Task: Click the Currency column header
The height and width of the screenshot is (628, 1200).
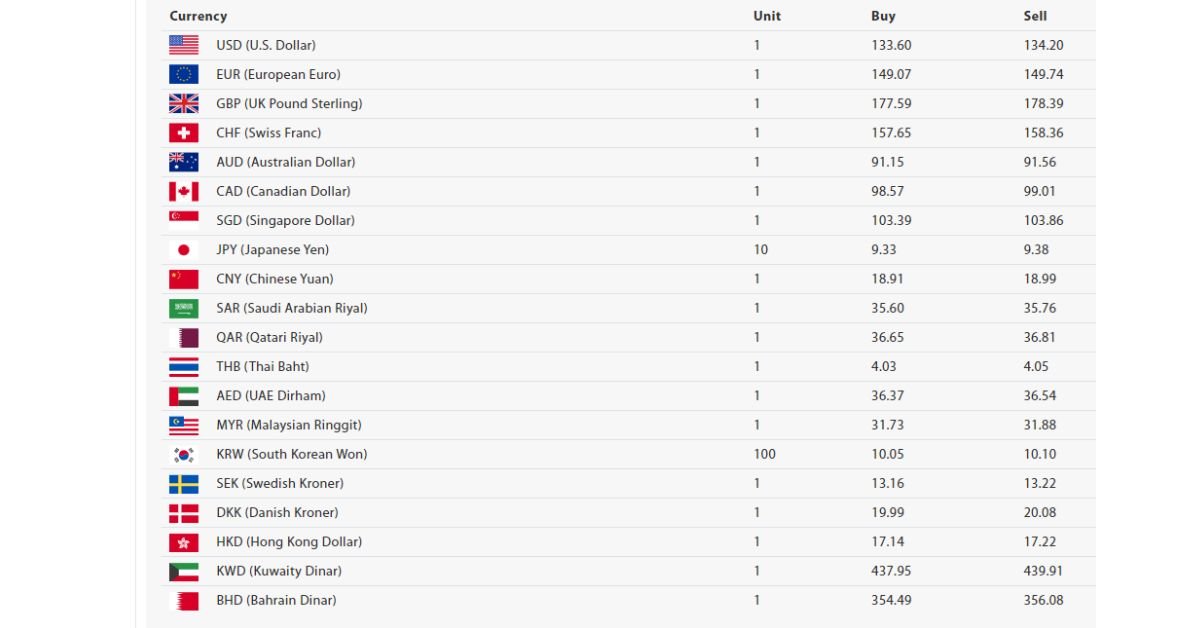Action: (198, 16)
